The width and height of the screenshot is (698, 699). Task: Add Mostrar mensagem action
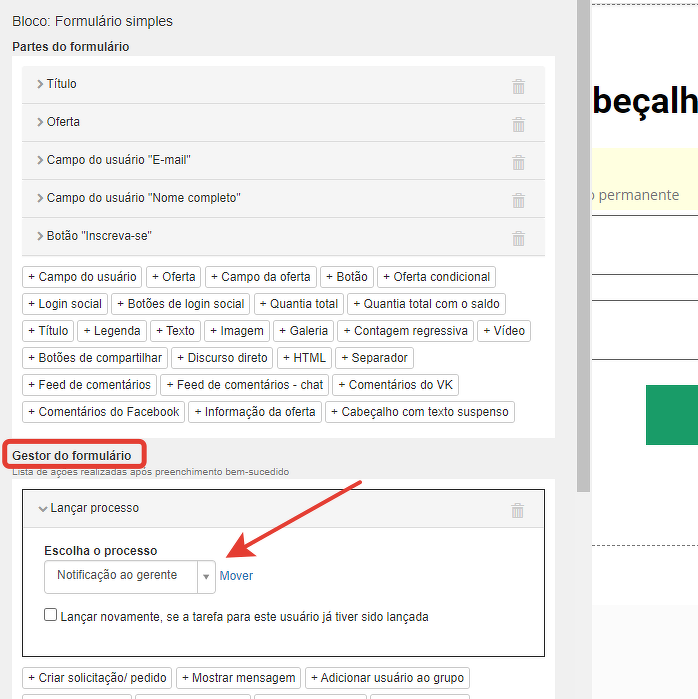pyautogui.click(x=238, y=678)
